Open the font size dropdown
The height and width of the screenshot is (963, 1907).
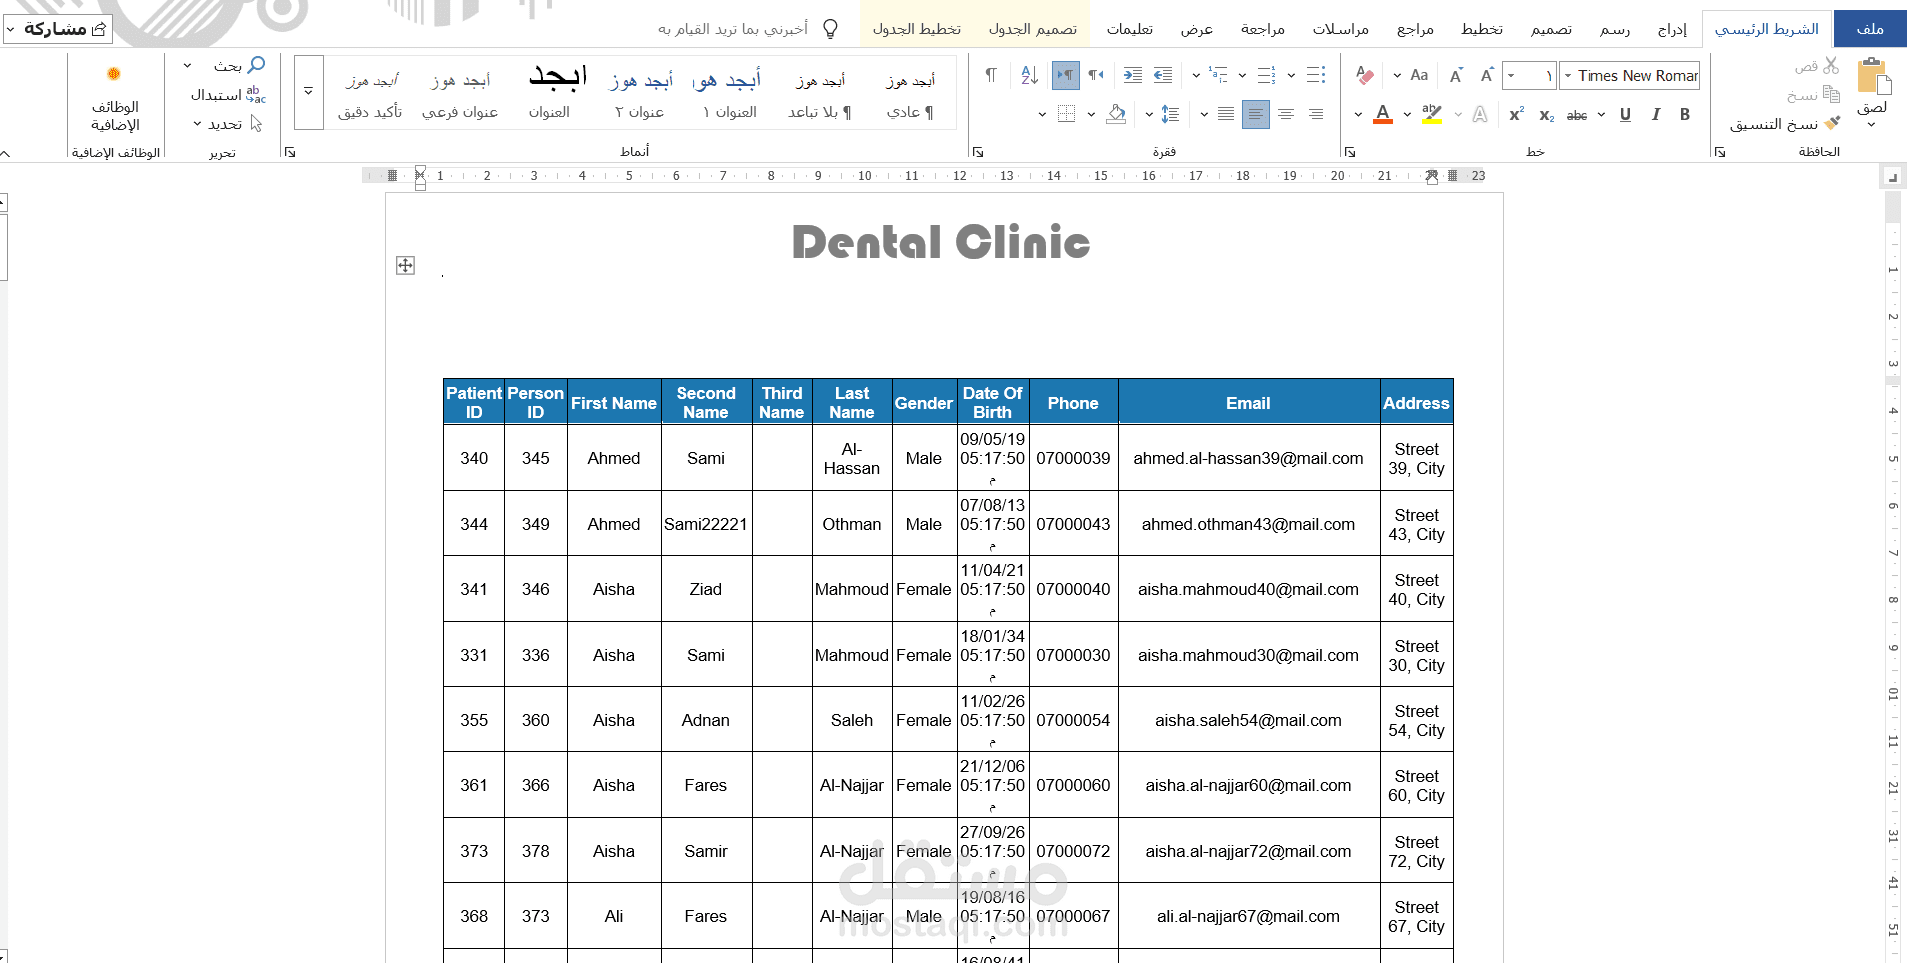pyautogui.click(x=1511, y=75)
